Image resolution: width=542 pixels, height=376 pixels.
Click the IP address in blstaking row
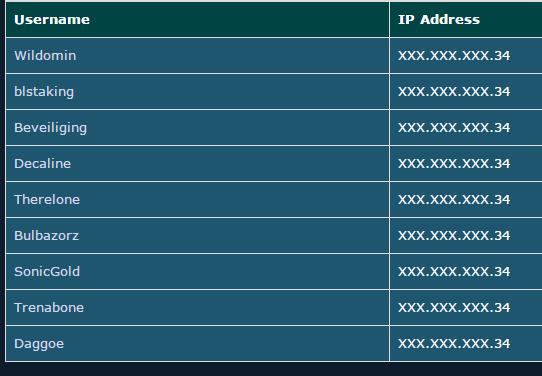click(454, 92)
